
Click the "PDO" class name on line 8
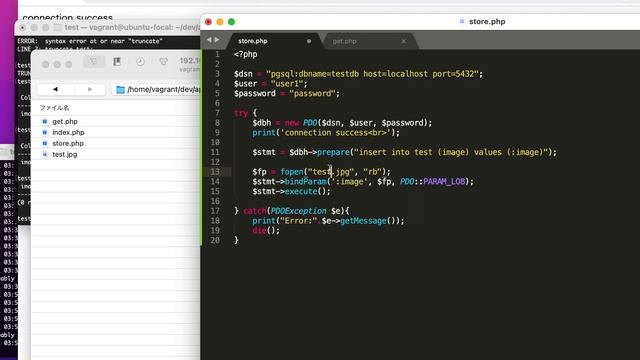(310, 123)
